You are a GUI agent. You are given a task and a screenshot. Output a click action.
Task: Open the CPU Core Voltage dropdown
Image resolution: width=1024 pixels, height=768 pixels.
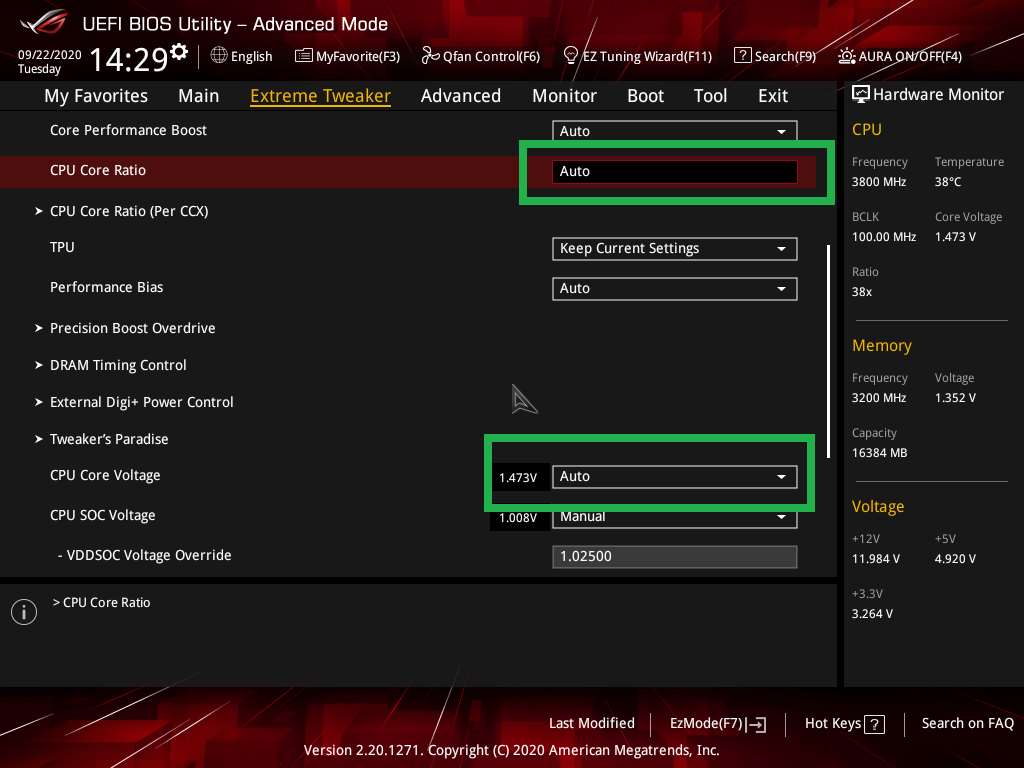(675, 477)
